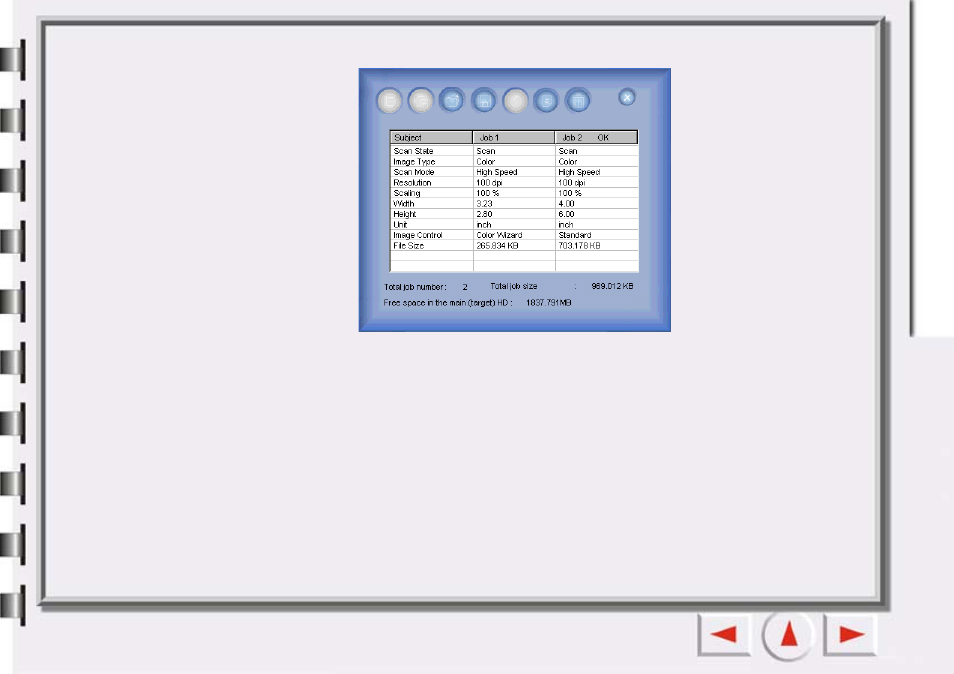
Task: Click the Image Control row label
Action: (418, 235)
